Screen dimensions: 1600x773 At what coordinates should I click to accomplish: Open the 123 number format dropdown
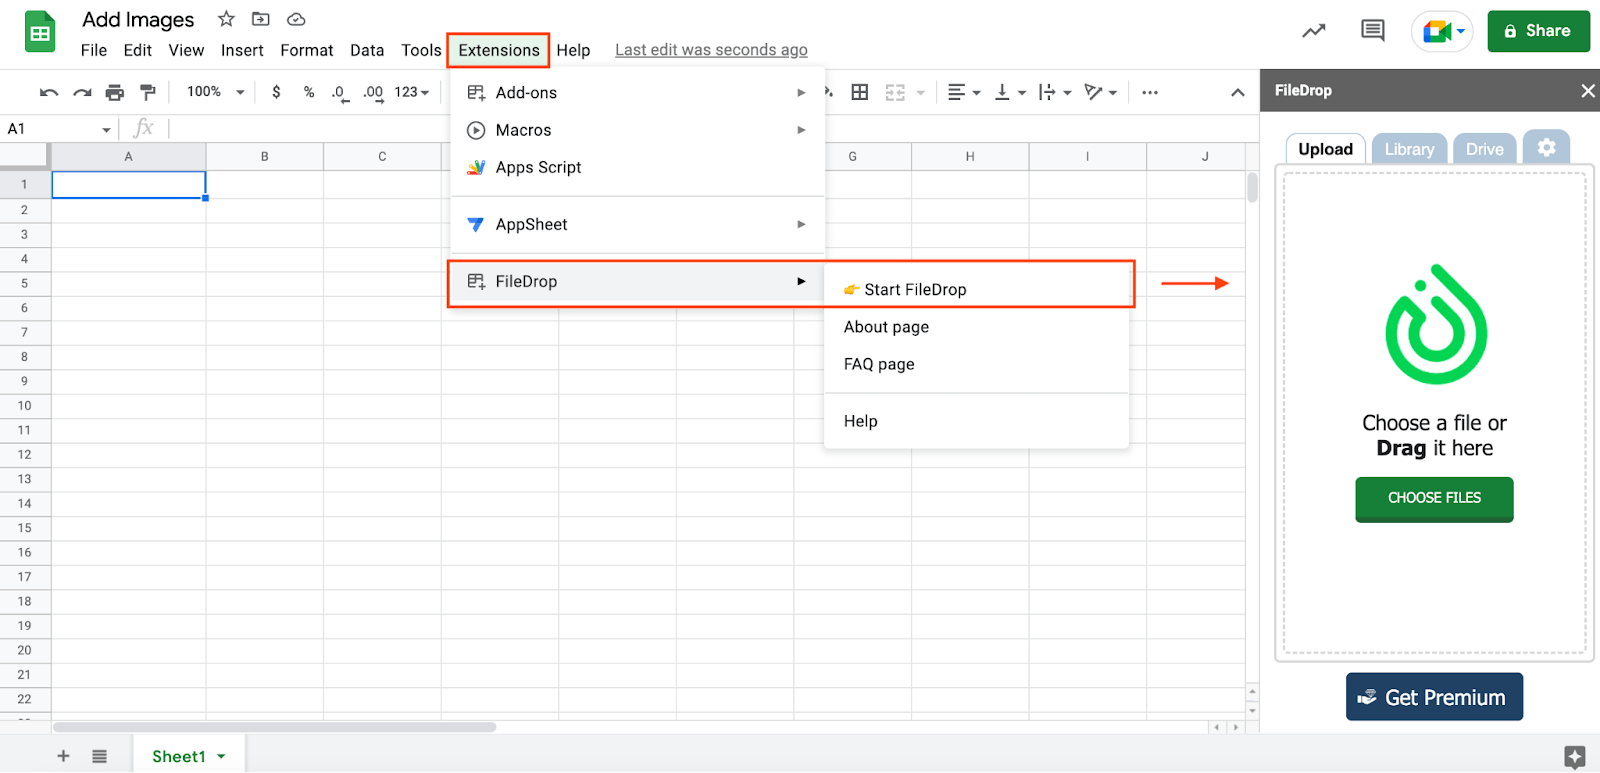412,92
